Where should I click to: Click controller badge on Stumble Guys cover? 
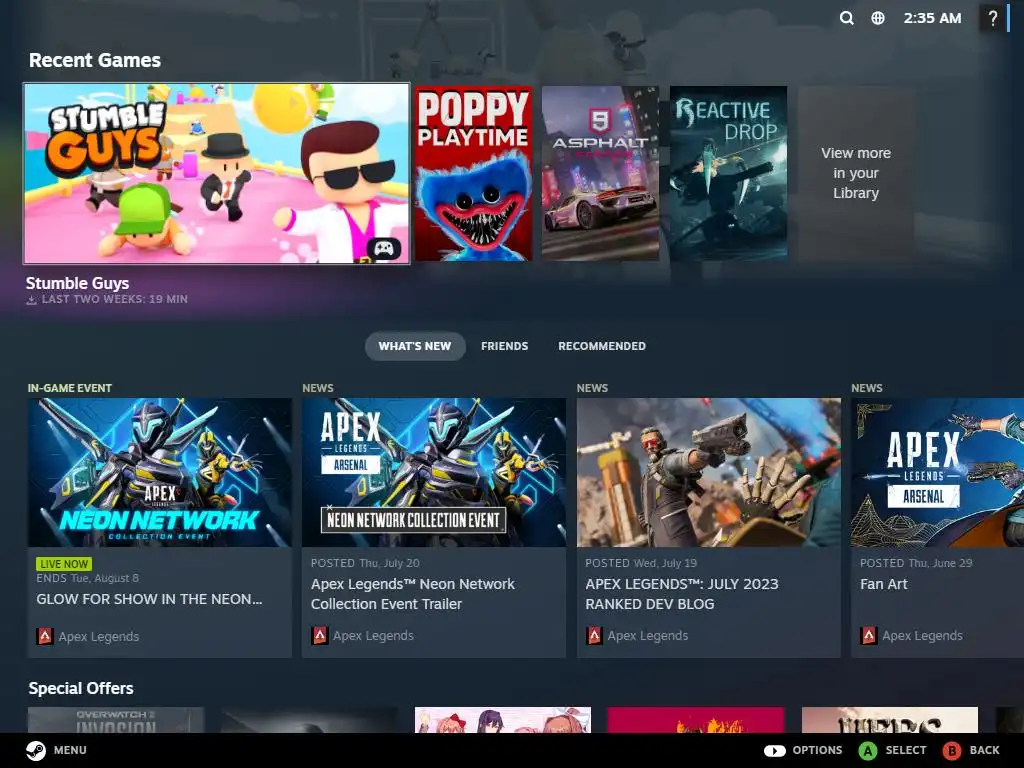tap(383, 248)
